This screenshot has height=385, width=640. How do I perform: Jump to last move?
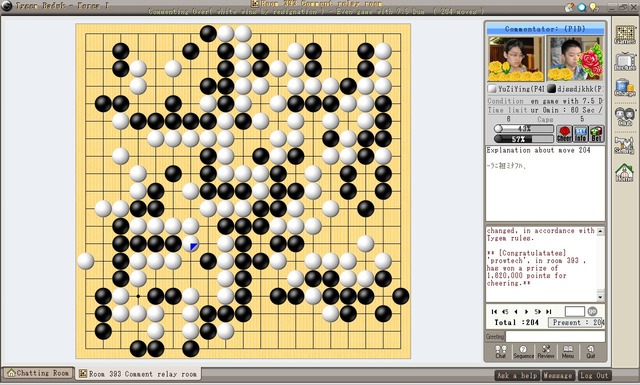(549, 312)
